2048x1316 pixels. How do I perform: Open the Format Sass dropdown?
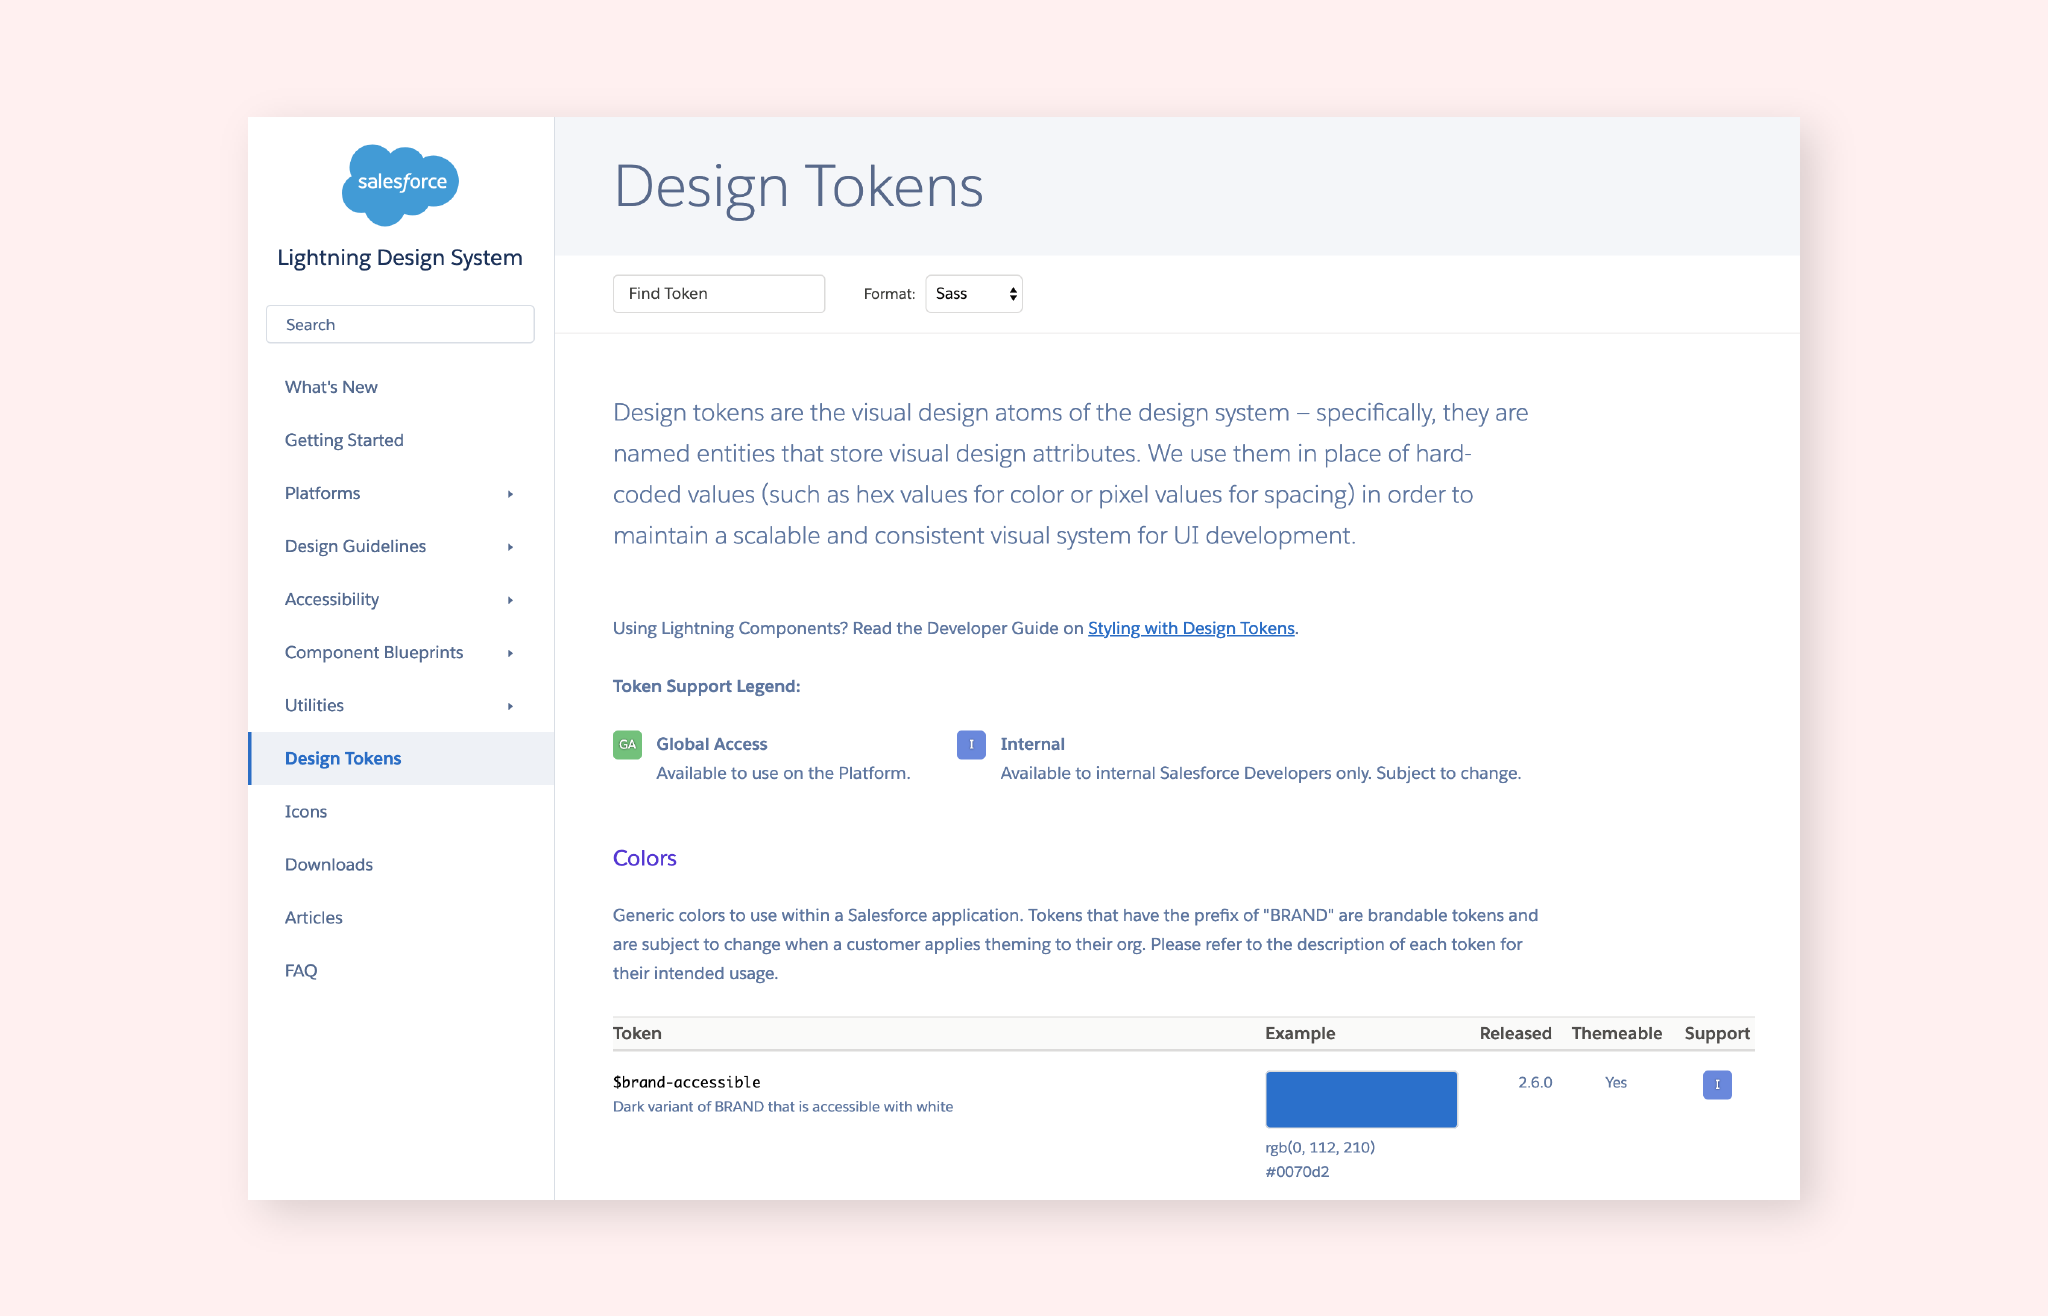[973, 294]
